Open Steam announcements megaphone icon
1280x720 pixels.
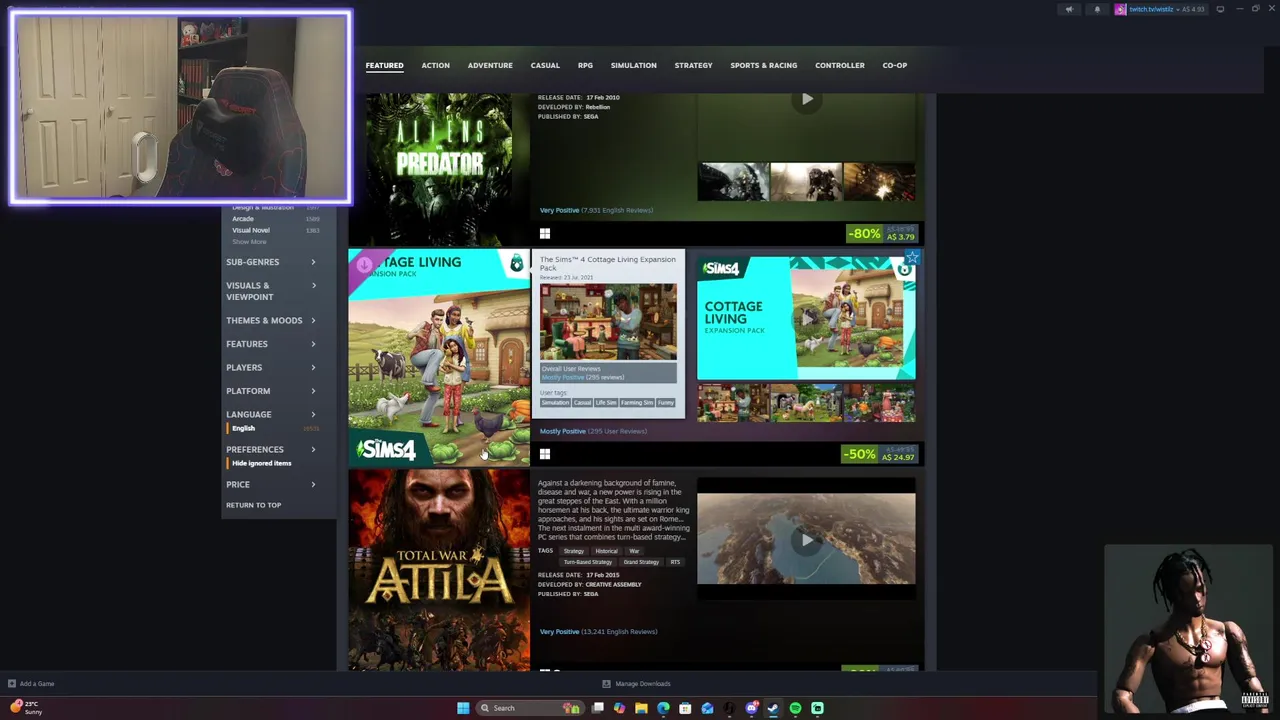1069,9
